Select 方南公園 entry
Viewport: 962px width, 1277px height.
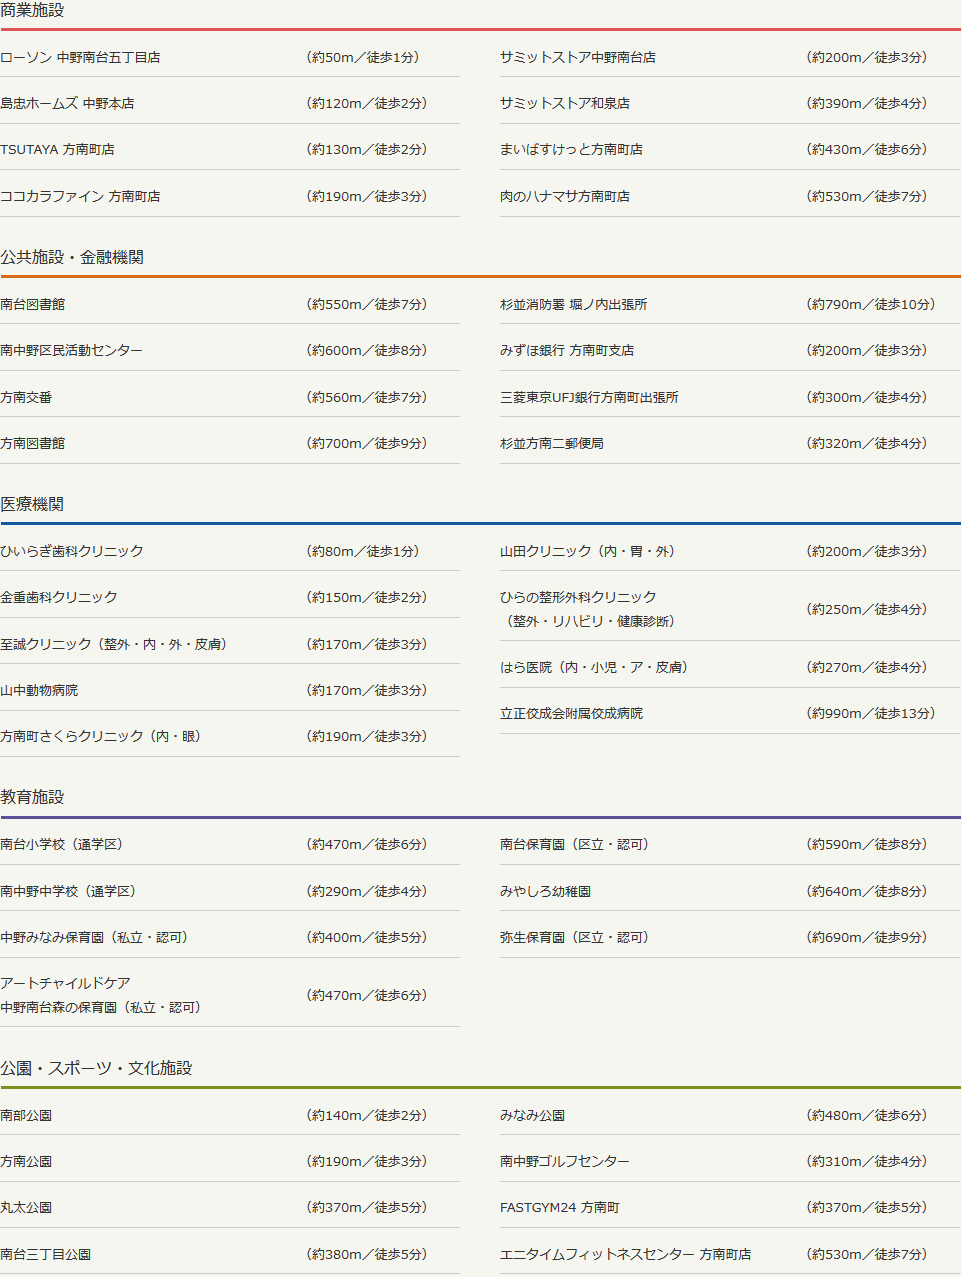(x=26, y=1161)
